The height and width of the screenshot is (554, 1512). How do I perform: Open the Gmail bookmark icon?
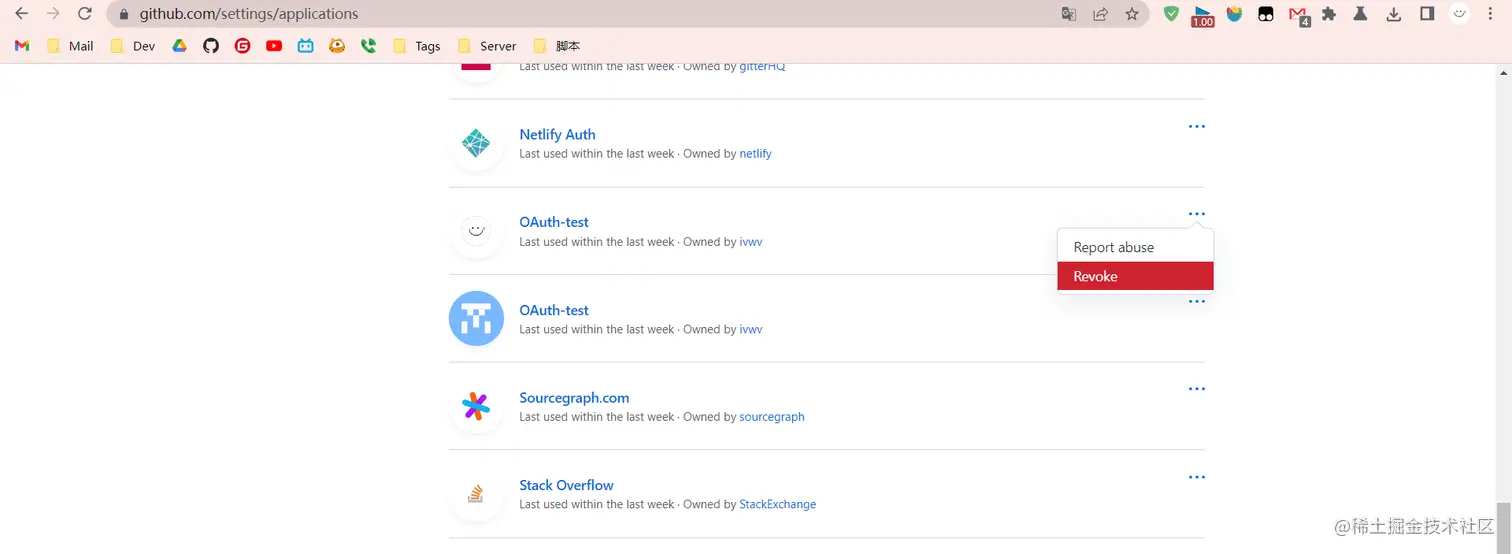click(22, 46)
